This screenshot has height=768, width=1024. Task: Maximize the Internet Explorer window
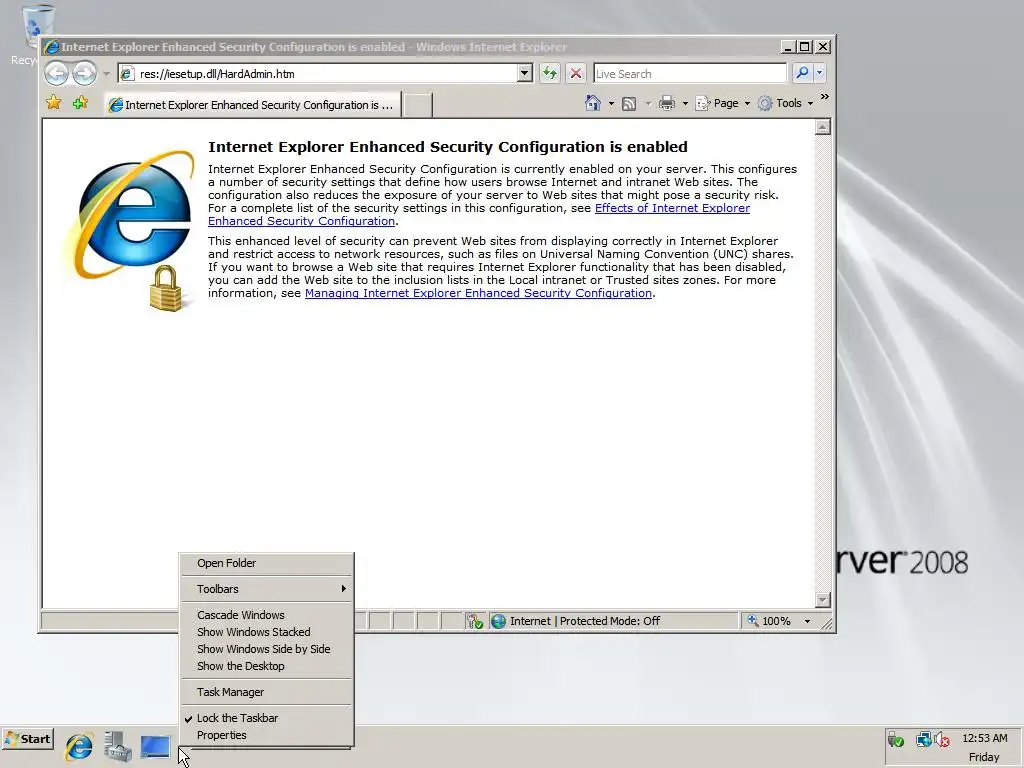click(805, 47)
